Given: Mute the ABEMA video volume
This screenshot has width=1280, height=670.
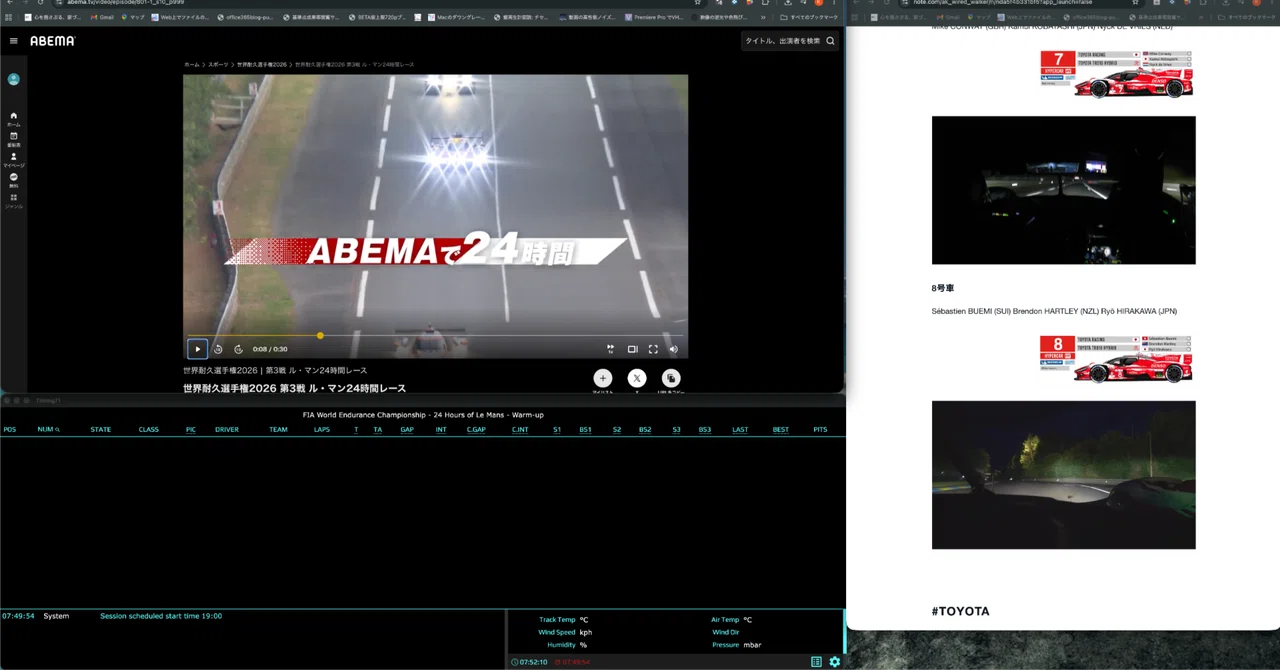Looking at the screenshot, I should point(673,349).
